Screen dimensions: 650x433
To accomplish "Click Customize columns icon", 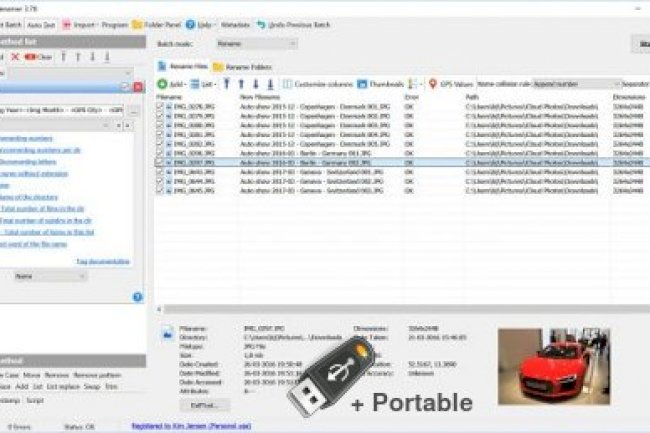I will point(287,84).
